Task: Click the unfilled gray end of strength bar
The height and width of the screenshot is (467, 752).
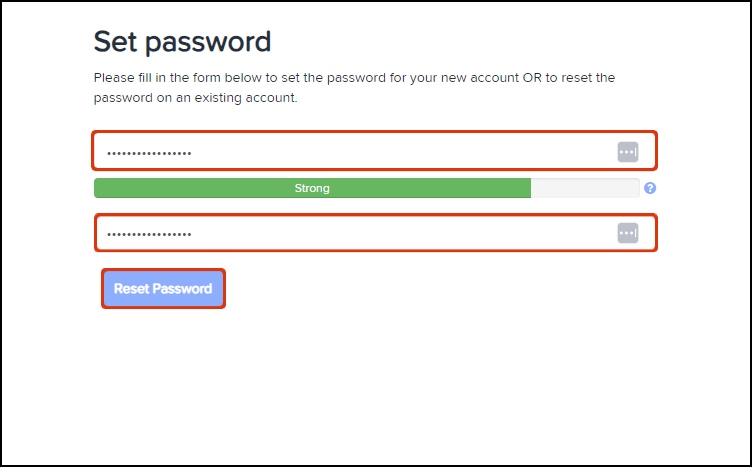Action: 585,188
